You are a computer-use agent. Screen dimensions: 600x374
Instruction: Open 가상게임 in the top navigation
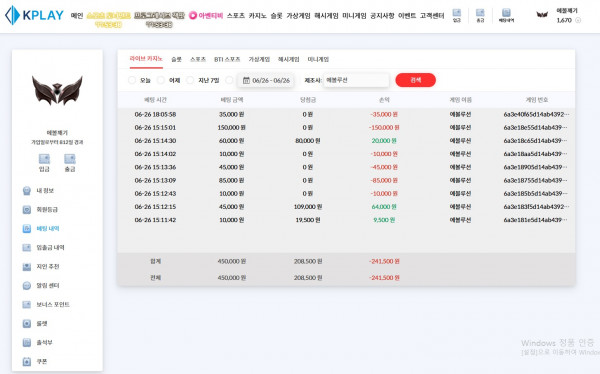pyautogui.click(x=298, y=16)
